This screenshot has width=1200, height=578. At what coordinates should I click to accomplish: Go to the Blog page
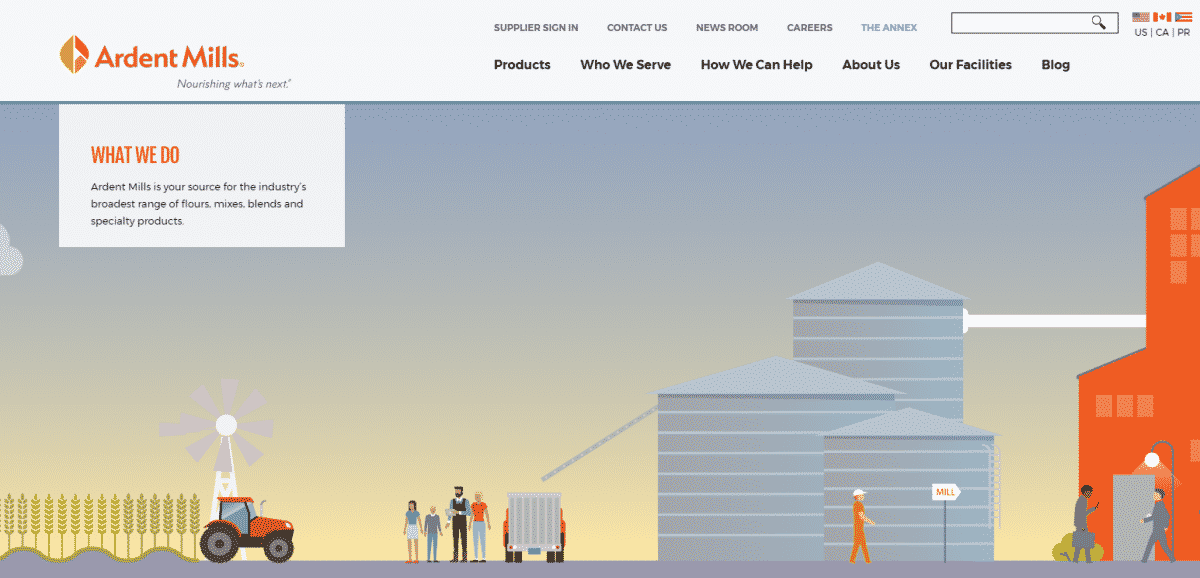coord(1055,65)
